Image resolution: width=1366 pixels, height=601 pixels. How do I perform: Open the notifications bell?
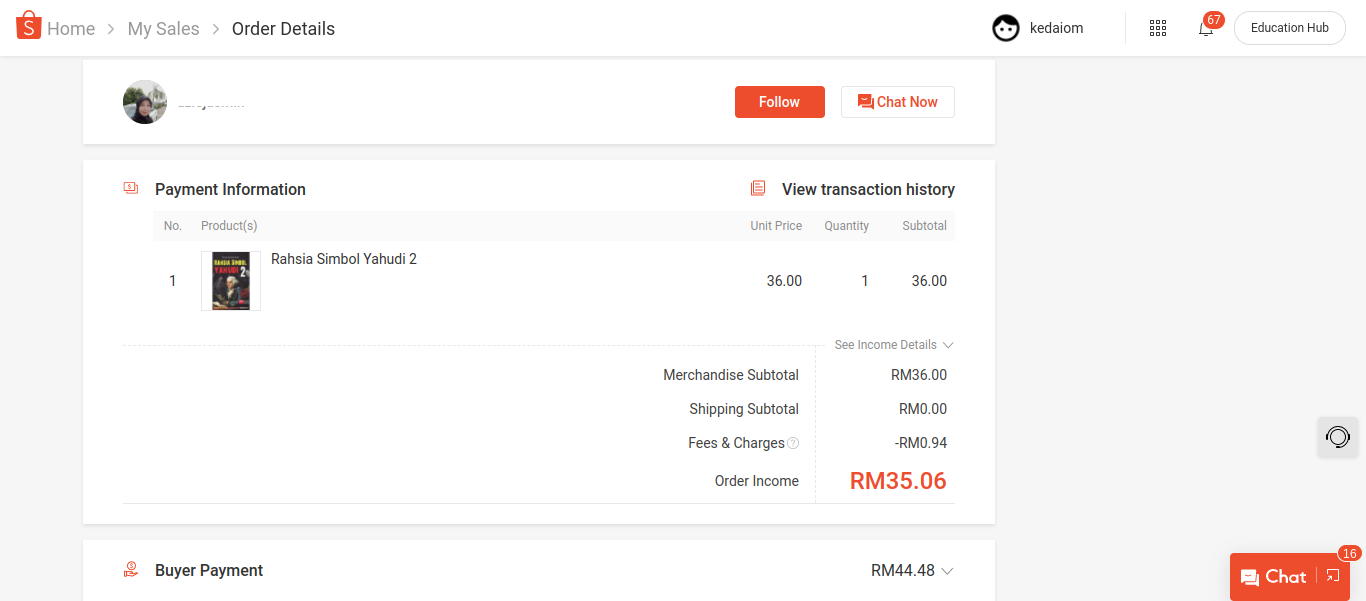point(1206,28)
